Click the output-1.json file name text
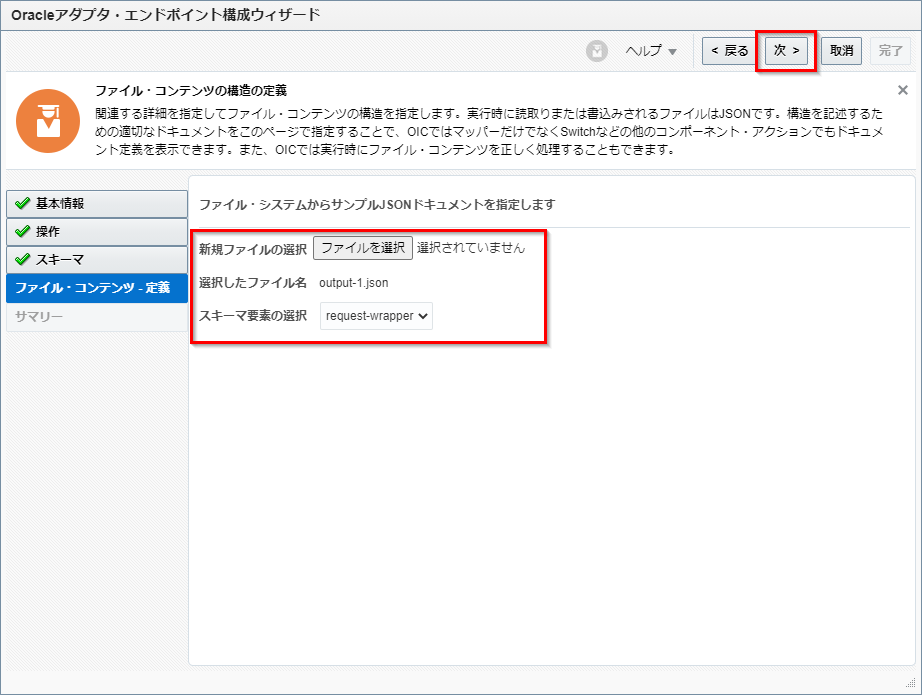Viewport: 922px width, 695px height. [353, 283]
